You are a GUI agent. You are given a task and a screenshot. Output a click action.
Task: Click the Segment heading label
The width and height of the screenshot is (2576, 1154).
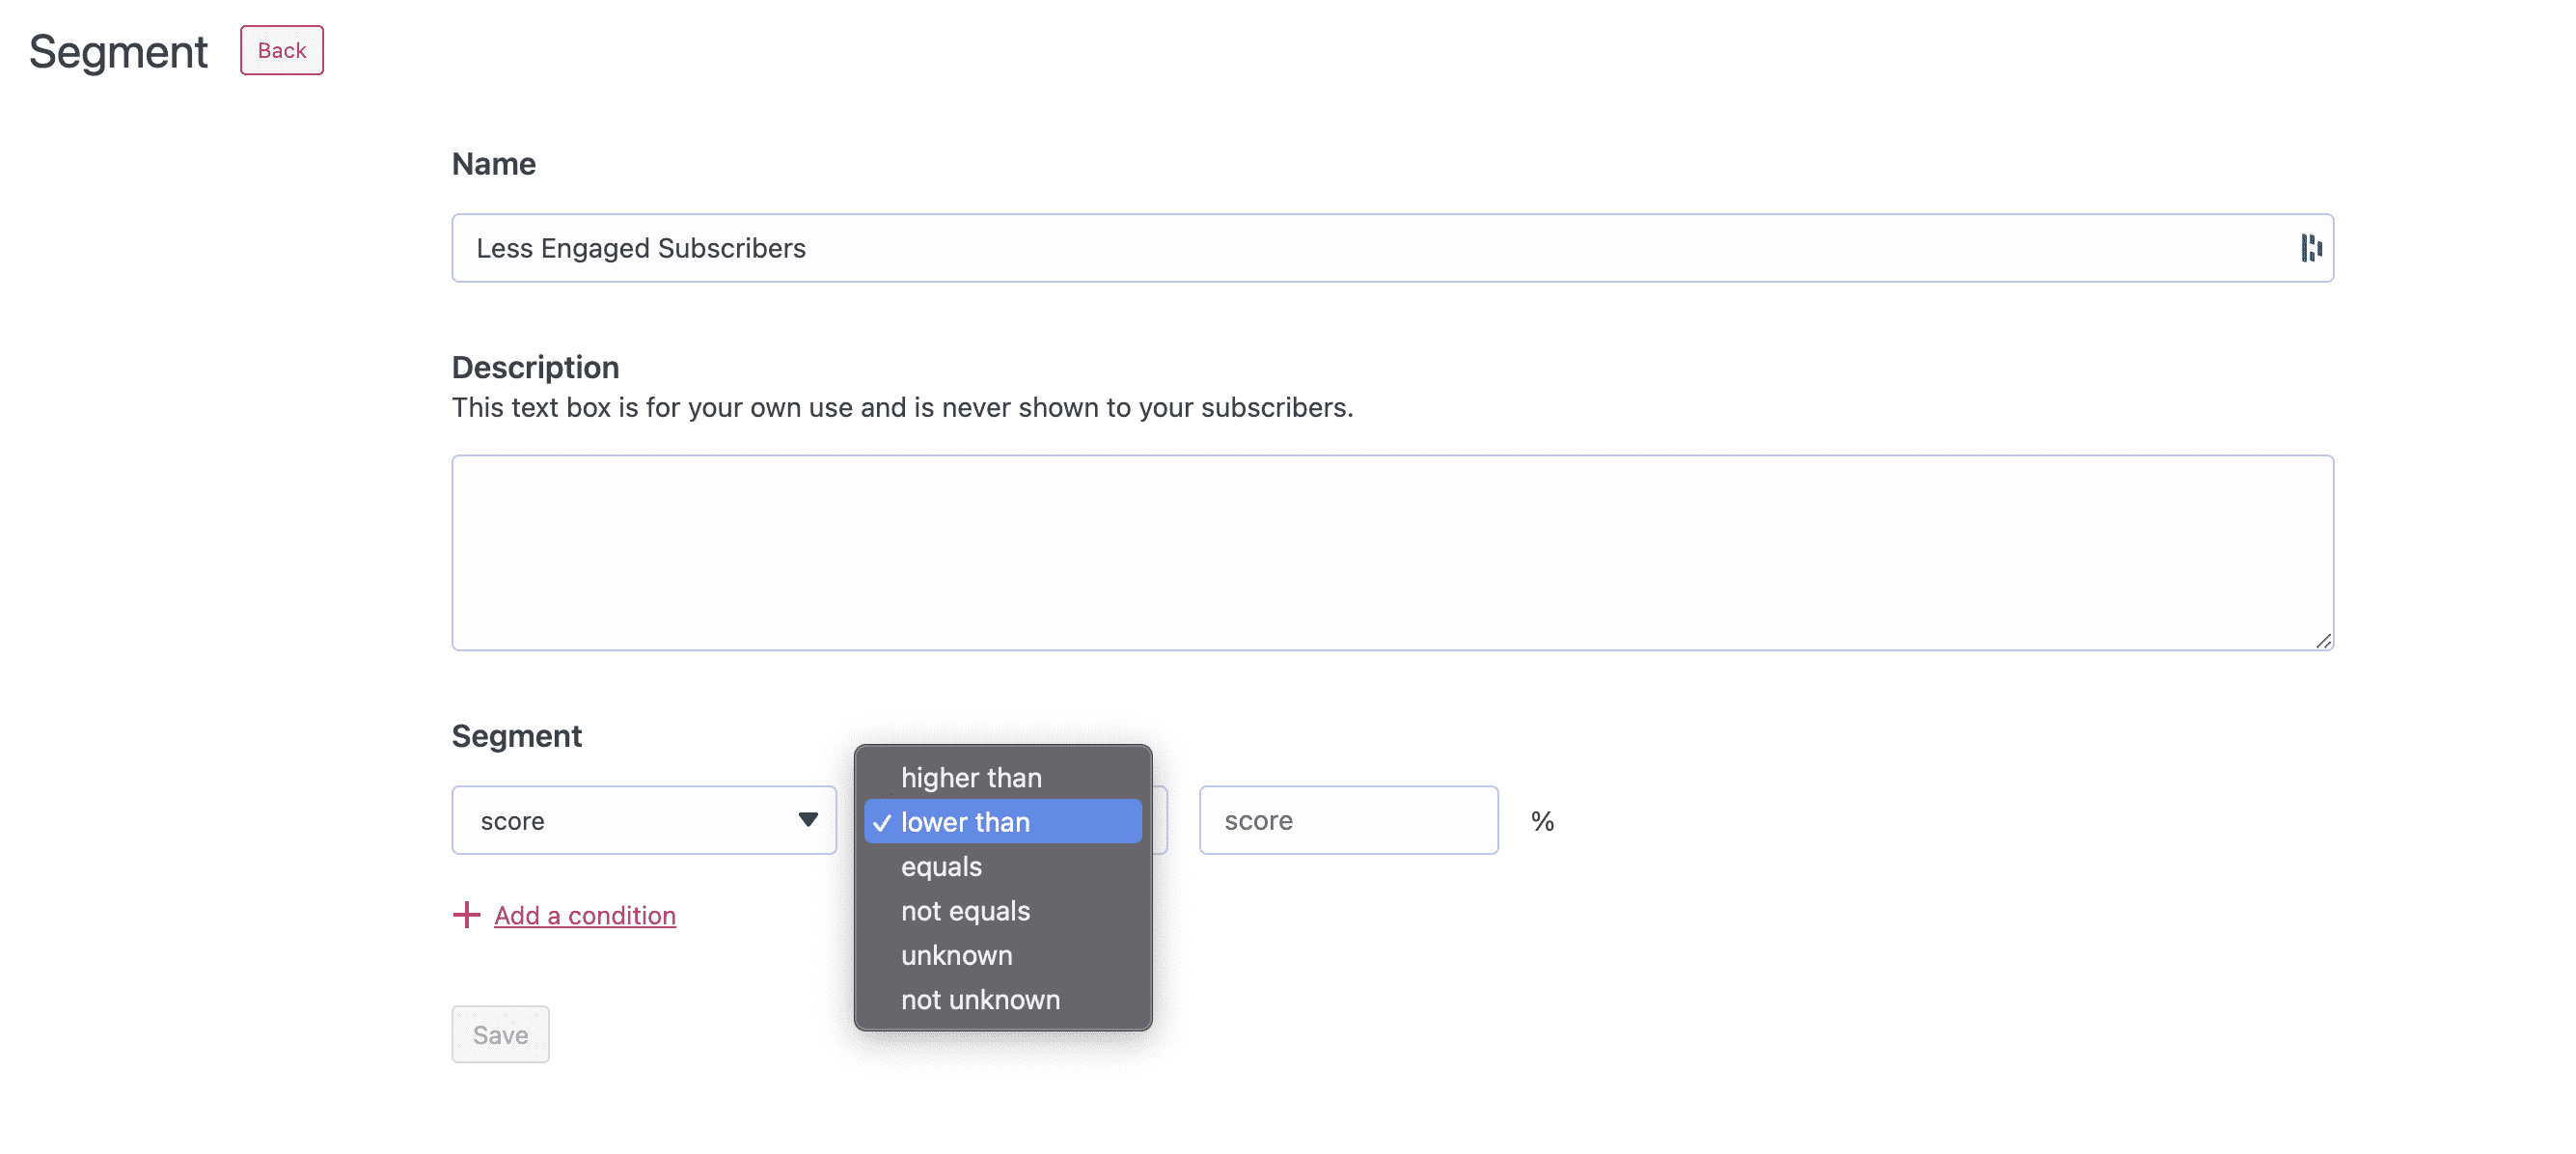[516, 735]
